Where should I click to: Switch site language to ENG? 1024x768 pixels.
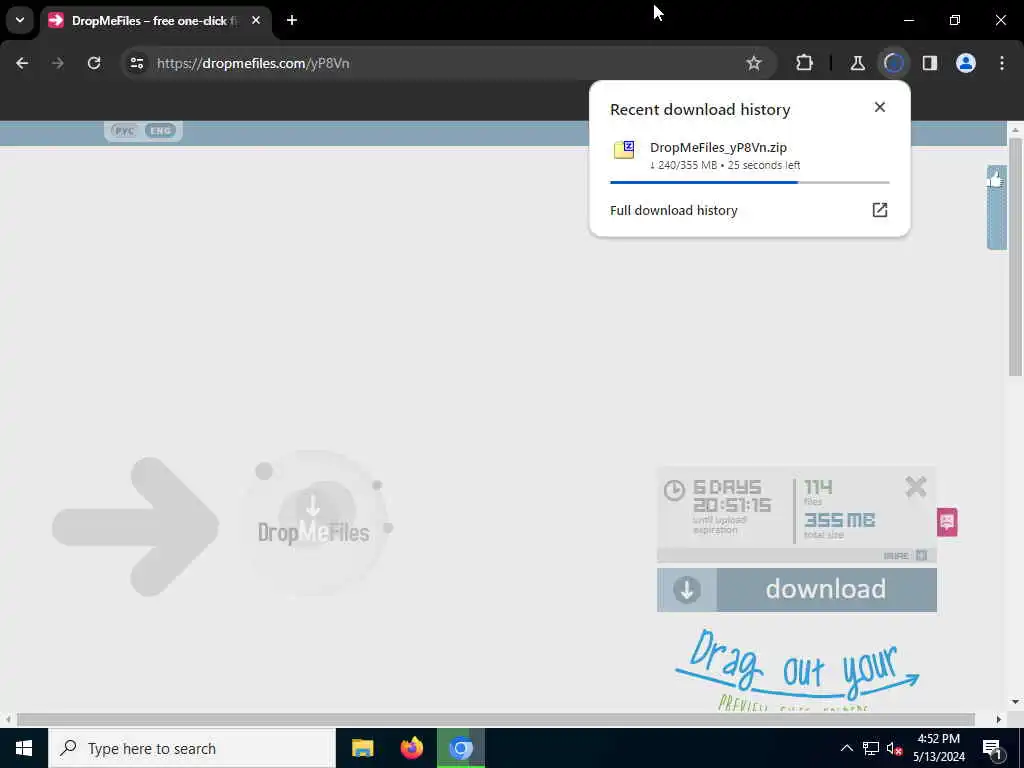click(161, 131)
